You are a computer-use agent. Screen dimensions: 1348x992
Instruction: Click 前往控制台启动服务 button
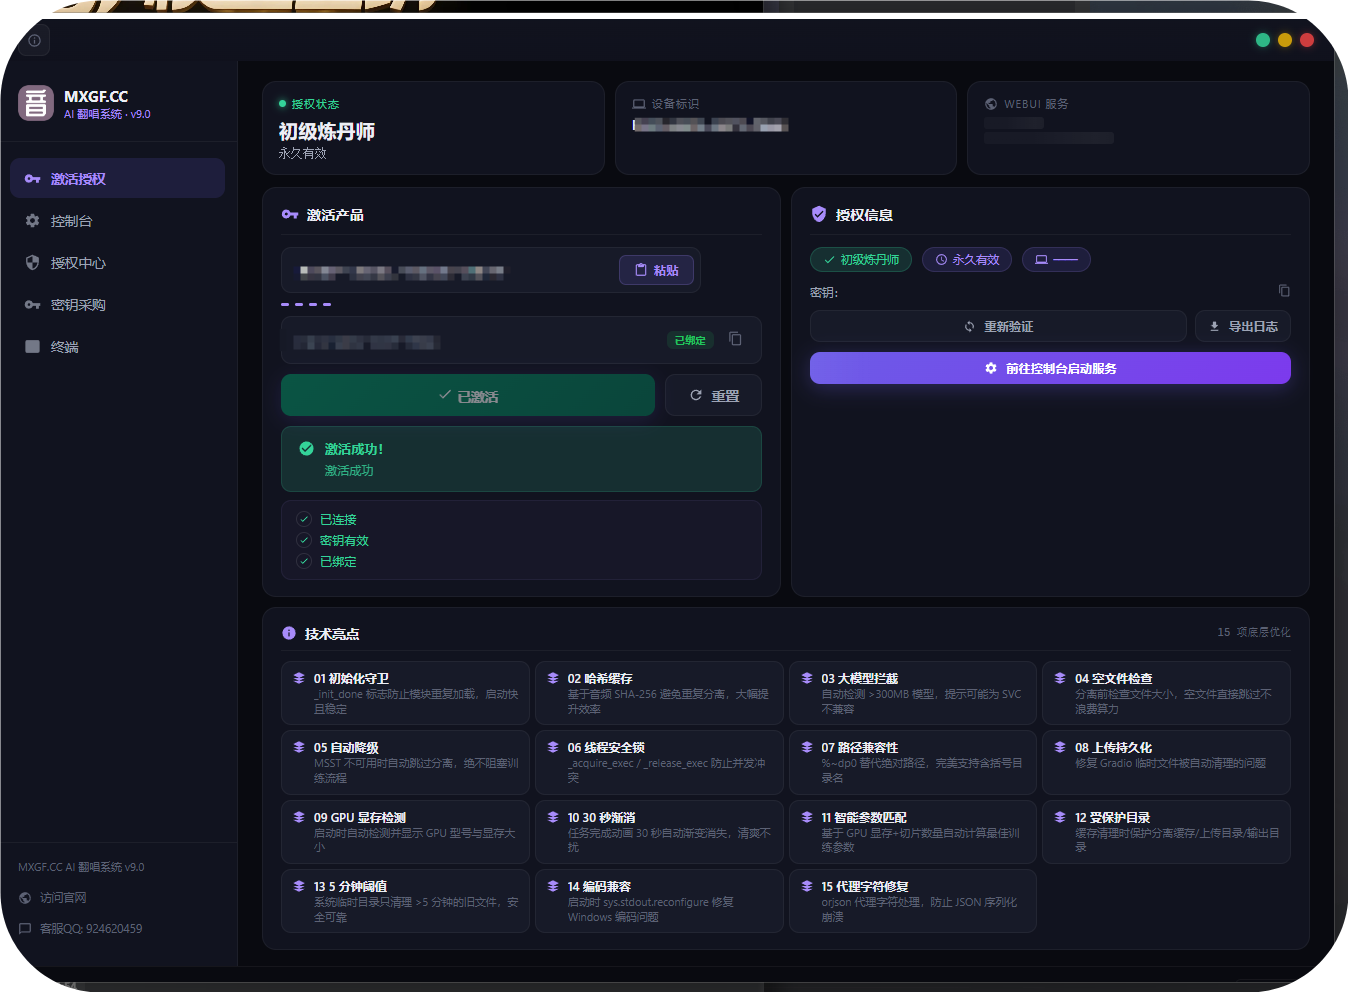pyautogui.click(x=1050, y=368)
